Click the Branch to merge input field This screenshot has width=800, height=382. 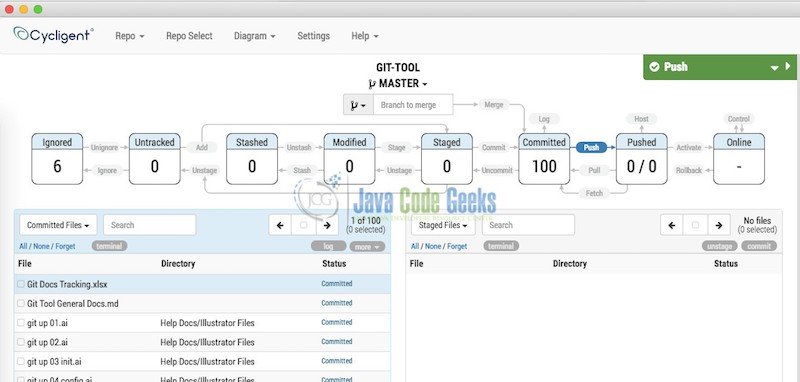tap(413, 105)
